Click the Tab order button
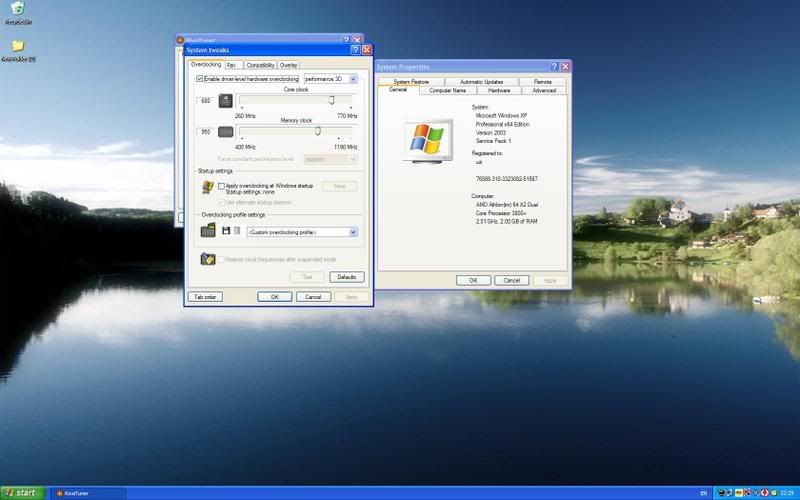Viewport: 800px width, 500px height. pos(205,297)
